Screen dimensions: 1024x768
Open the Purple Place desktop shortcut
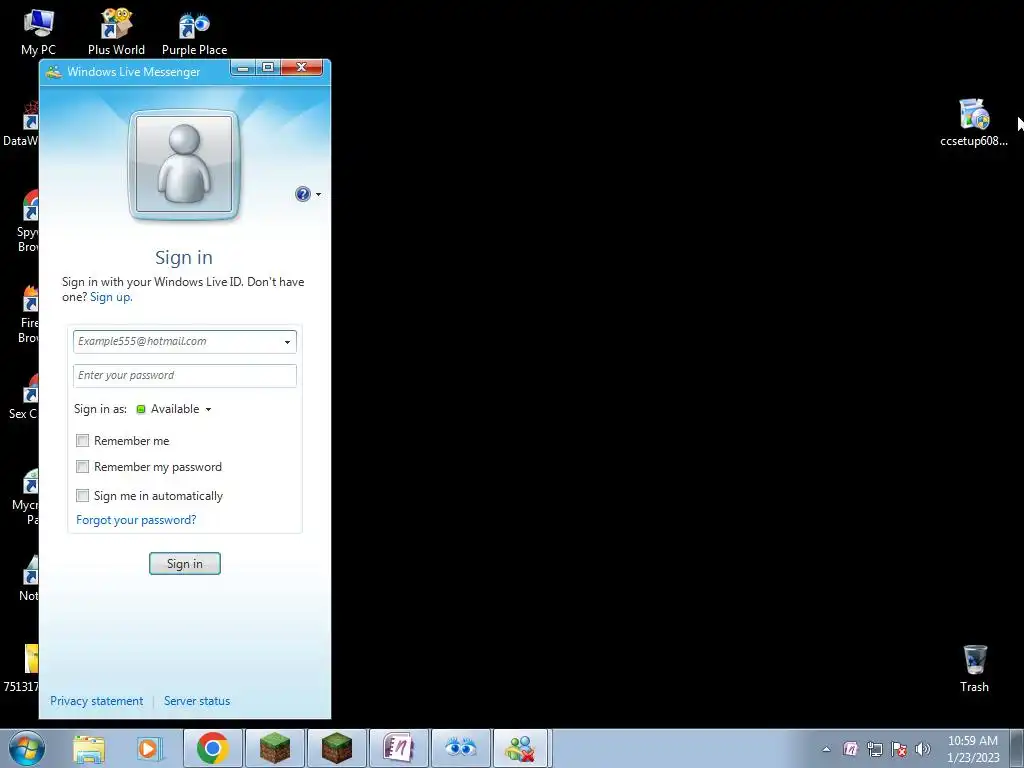pyautogui.click(x=195, y=31)
